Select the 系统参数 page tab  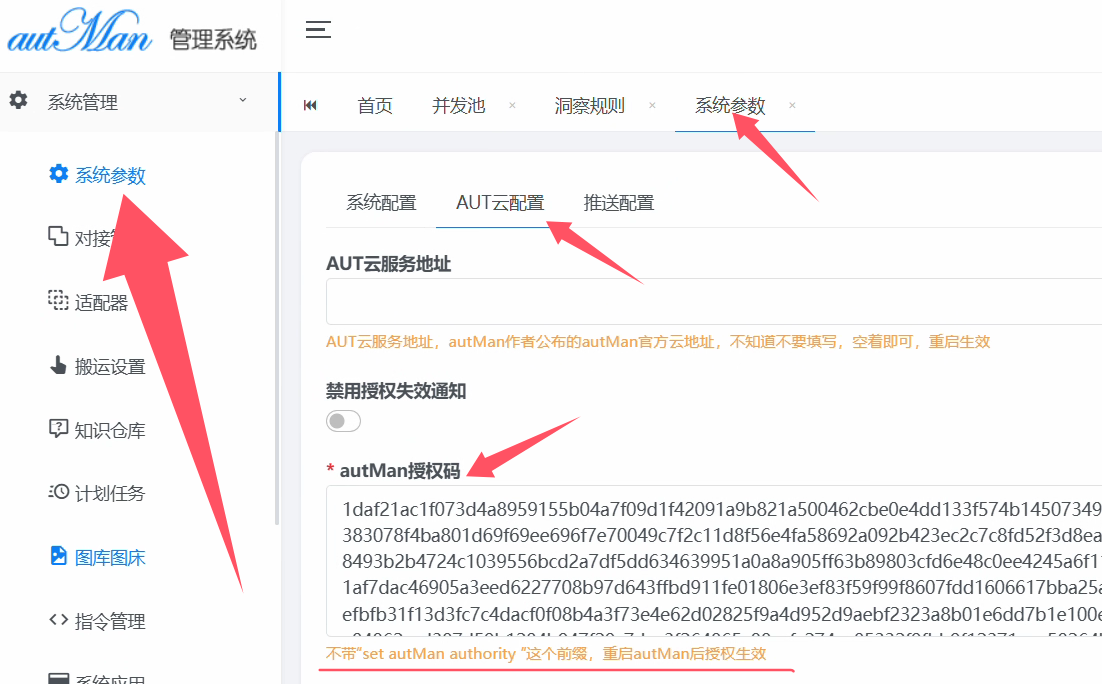tap(730, 105)
